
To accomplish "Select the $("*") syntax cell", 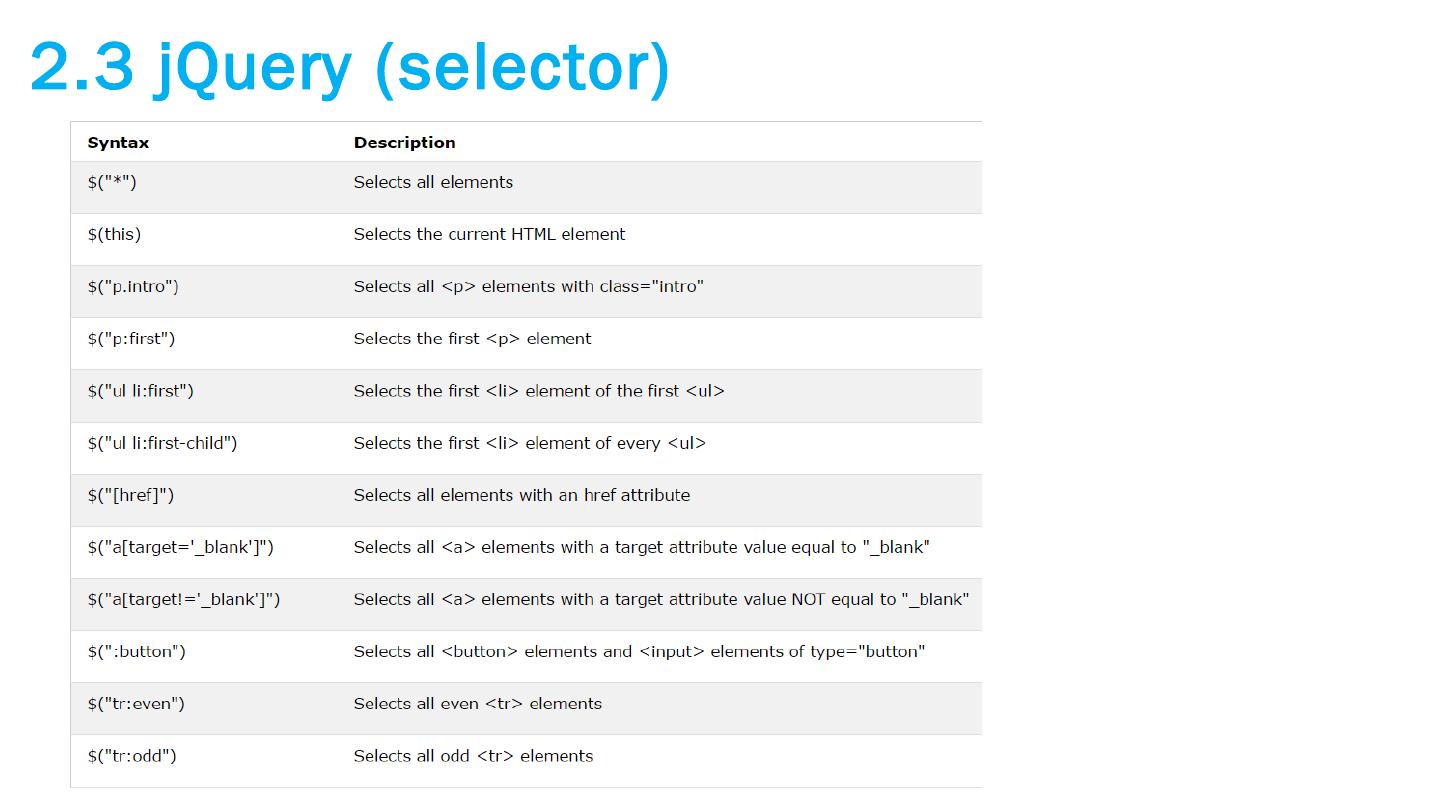I will click(x=112, y=182).
